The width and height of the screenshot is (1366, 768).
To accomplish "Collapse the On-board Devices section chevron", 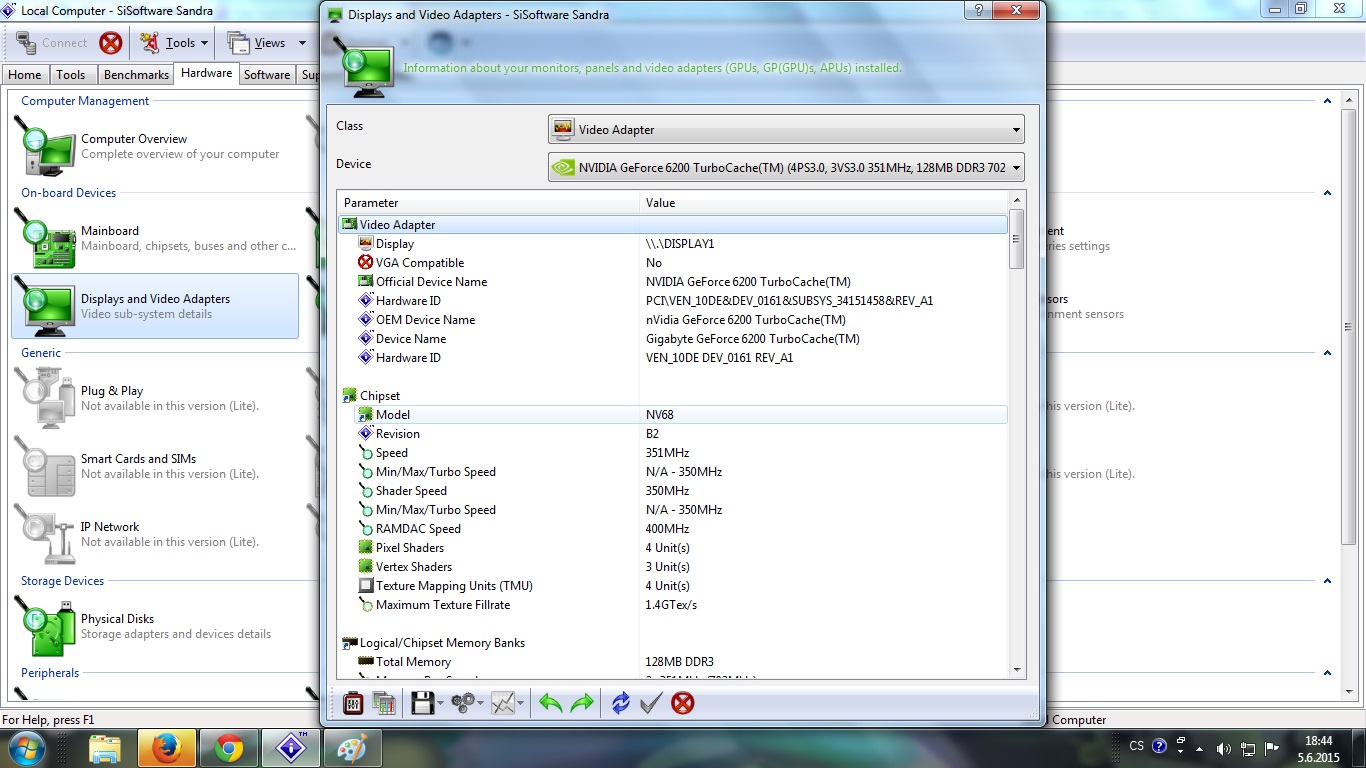I will pyautogui.click(x=1327, y=193).
